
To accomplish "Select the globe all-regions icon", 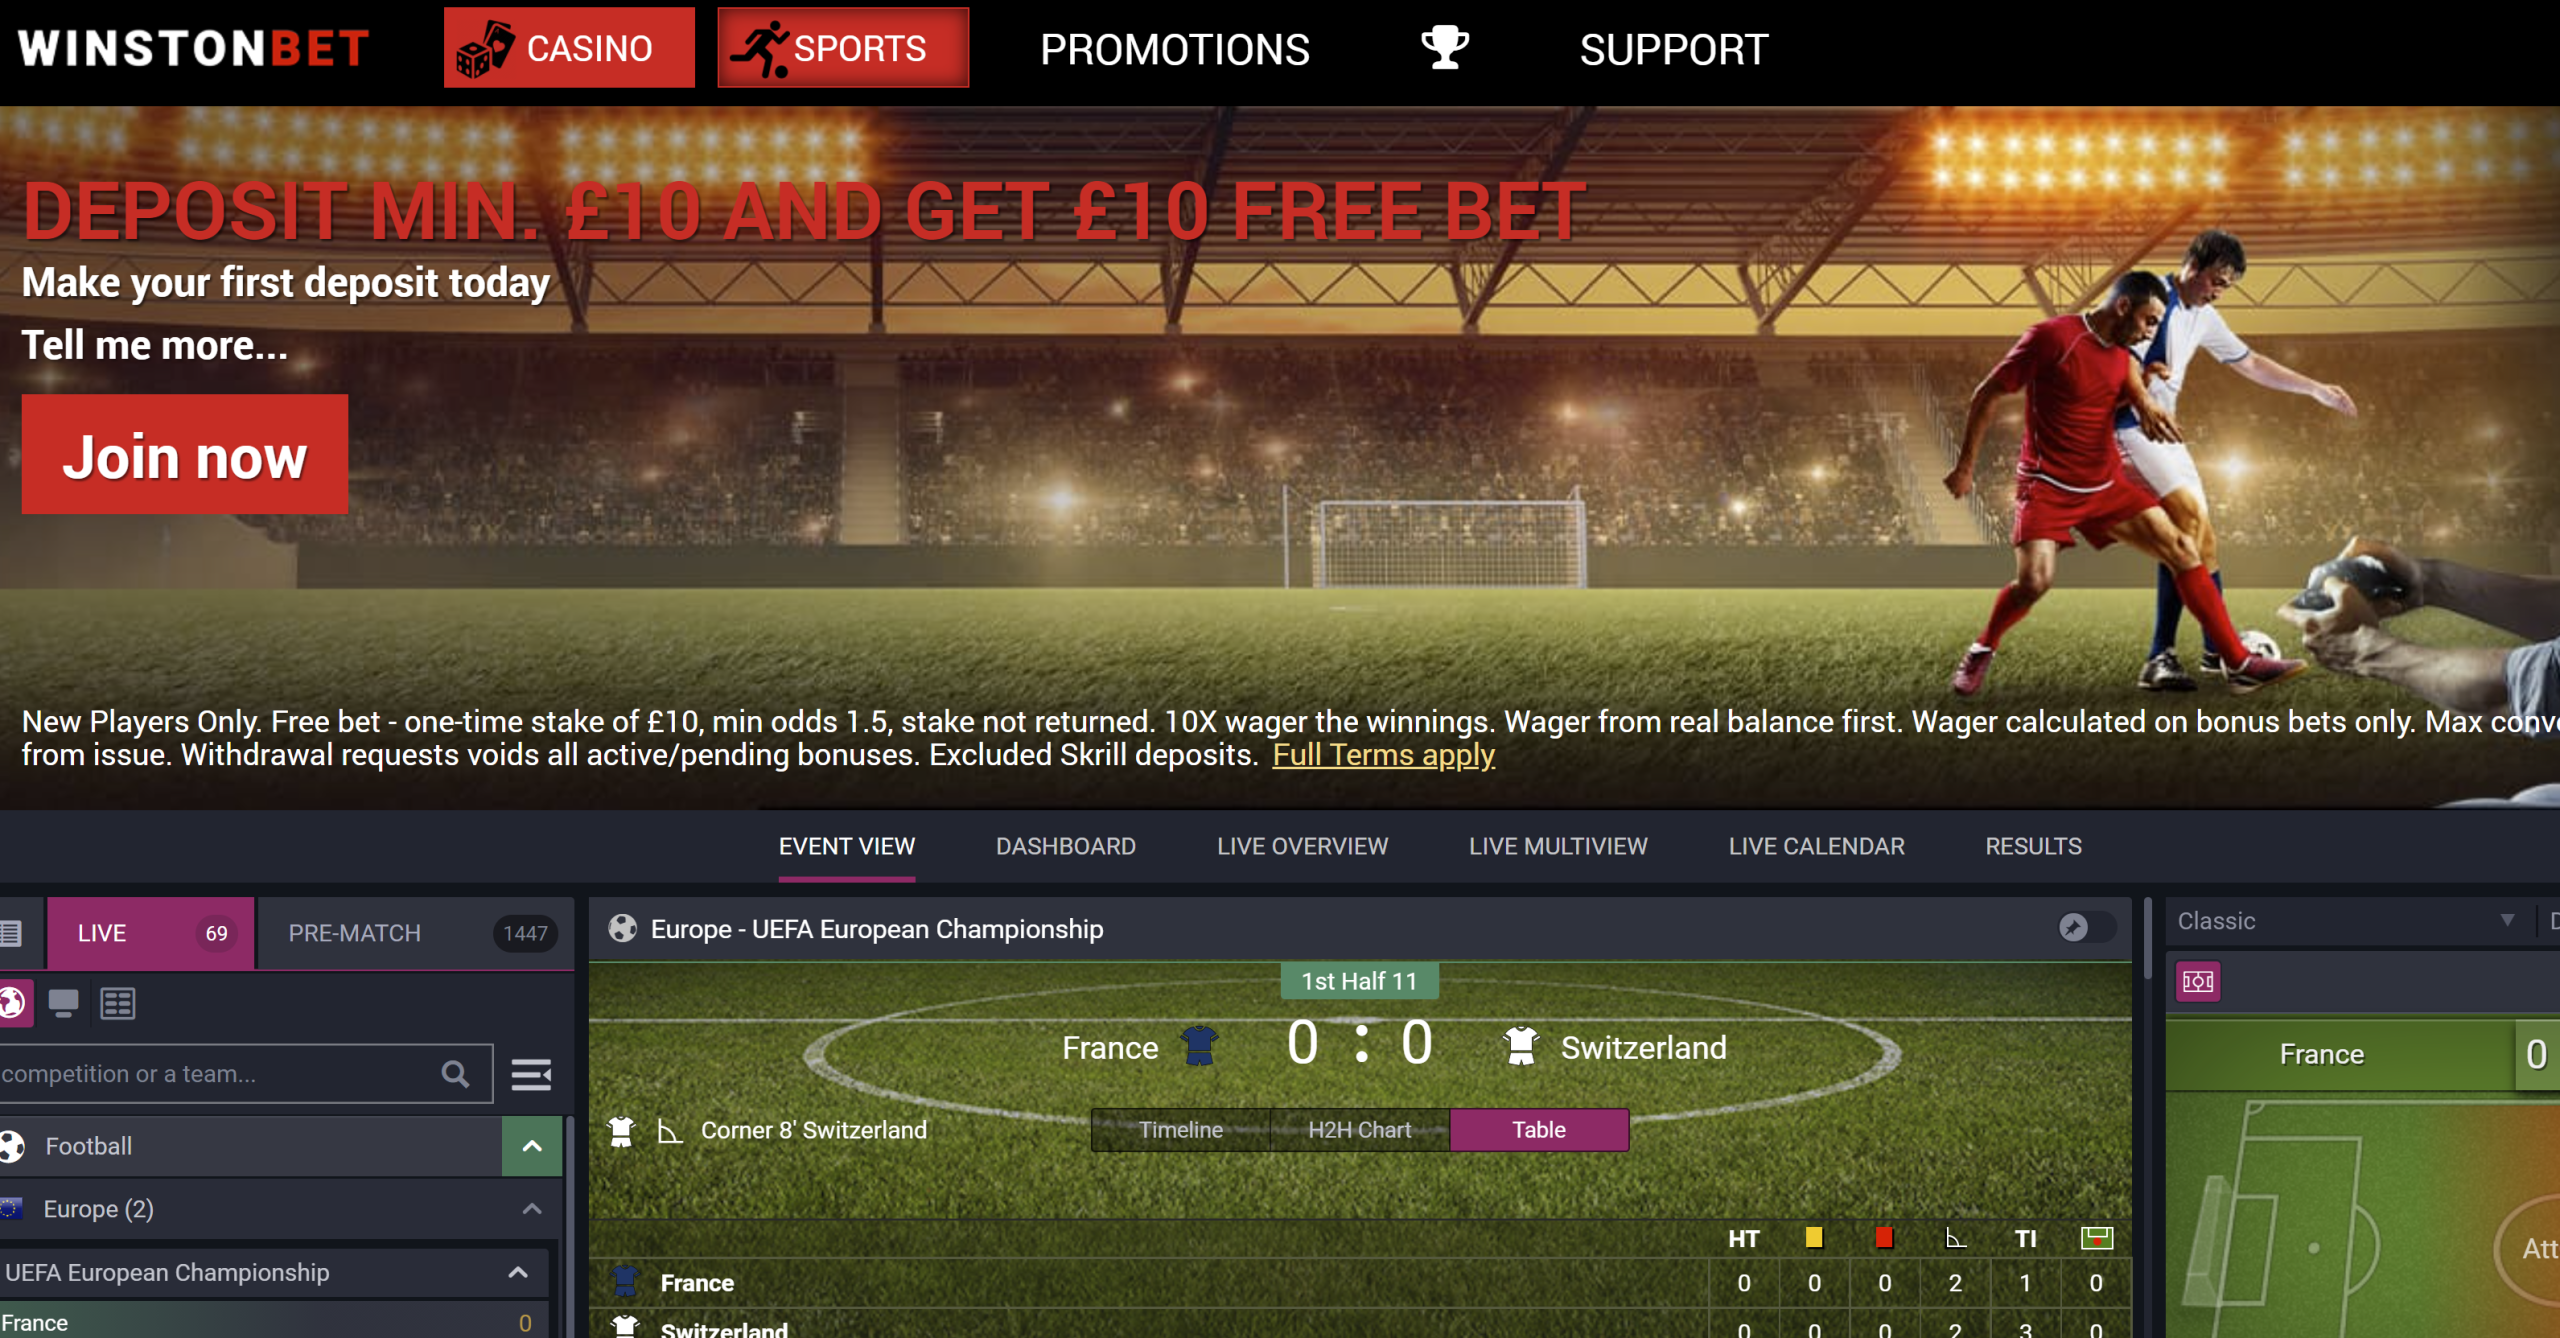I will [x=14, y=1003].
